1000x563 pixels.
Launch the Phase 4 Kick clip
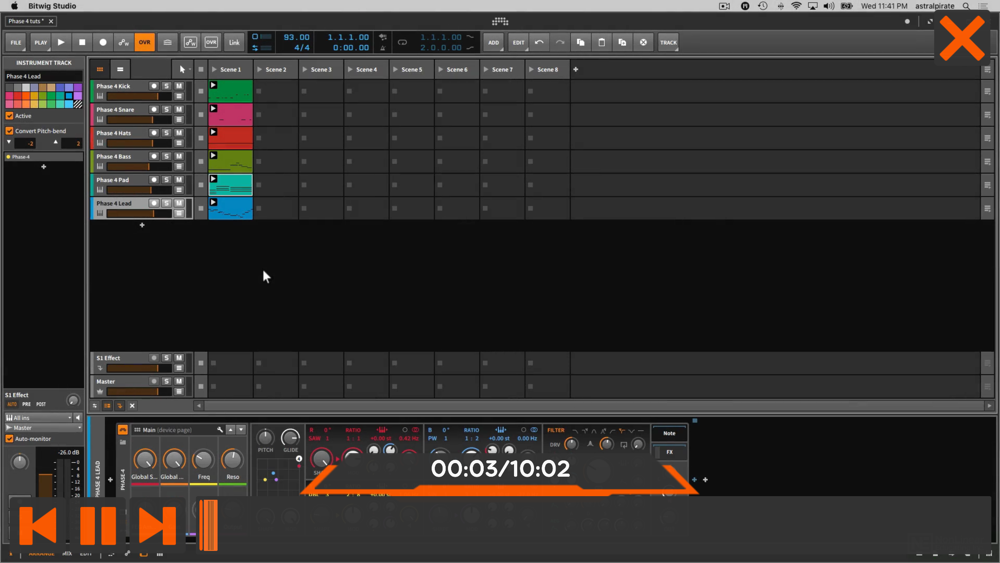(x=214, y=85)
